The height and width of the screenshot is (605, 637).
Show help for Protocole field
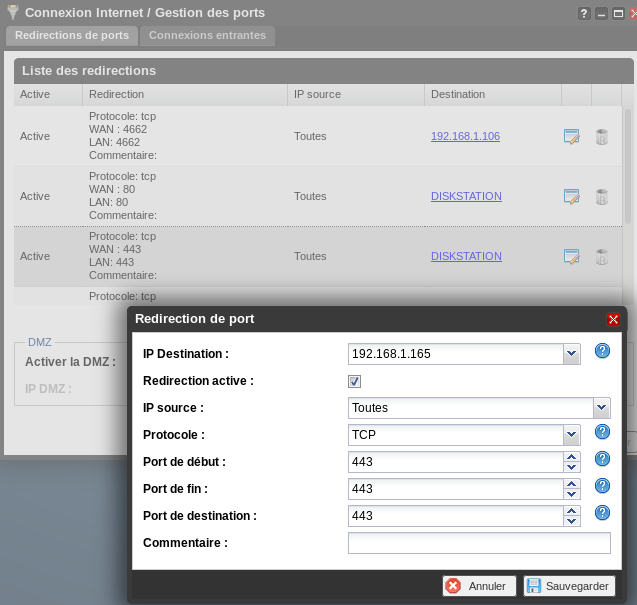(602, 432)
